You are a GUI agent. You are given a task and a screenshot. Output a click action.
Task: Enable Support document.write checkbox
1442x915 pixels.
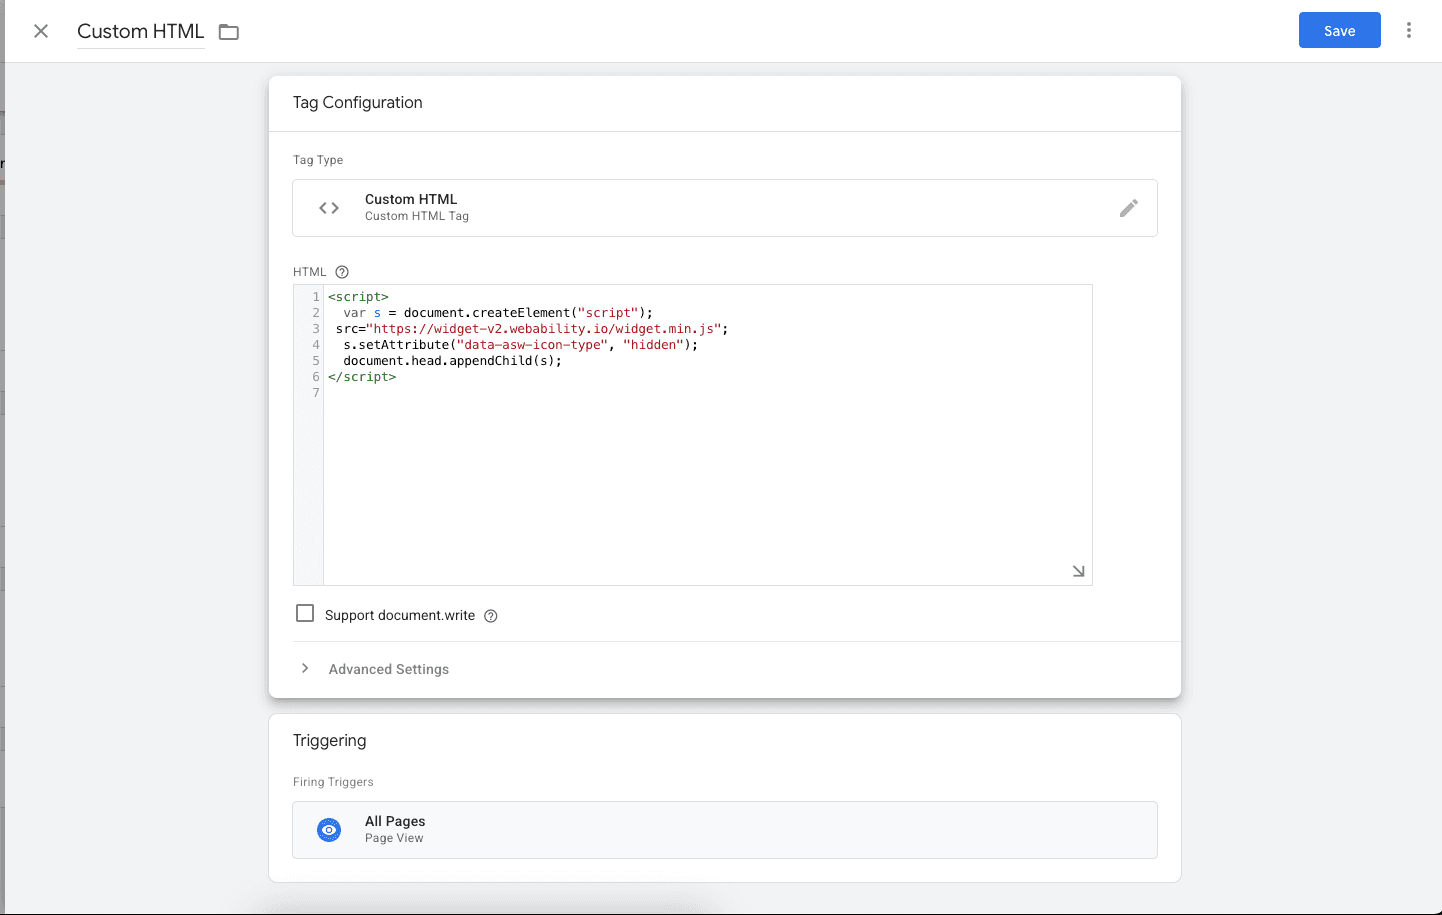click(305, 613)
